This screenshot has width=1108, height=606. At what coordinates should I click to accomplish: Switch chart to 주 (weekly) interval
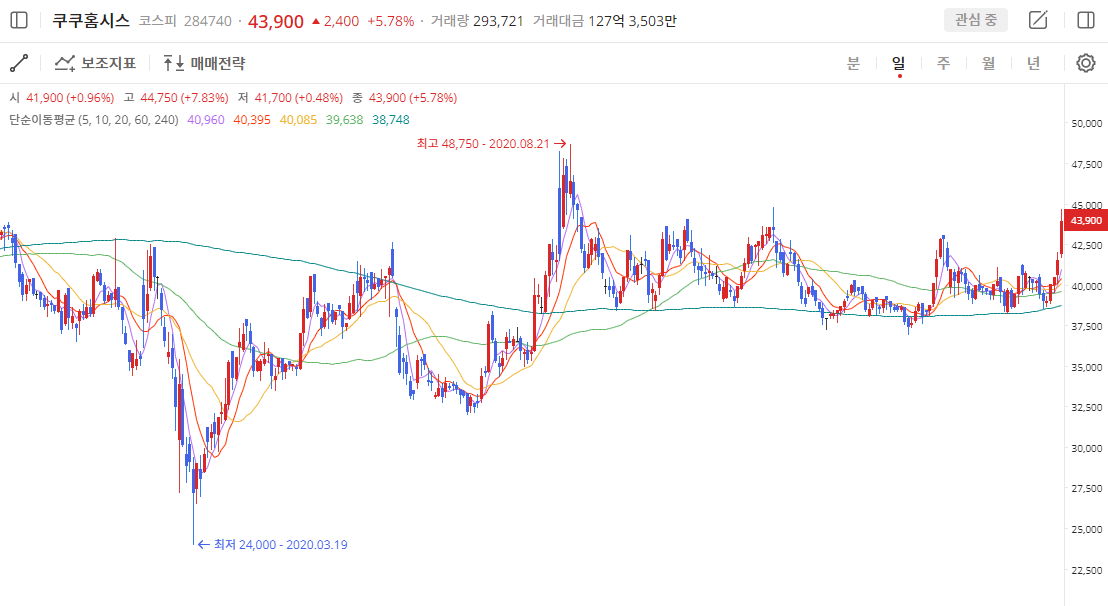[943, 63]
